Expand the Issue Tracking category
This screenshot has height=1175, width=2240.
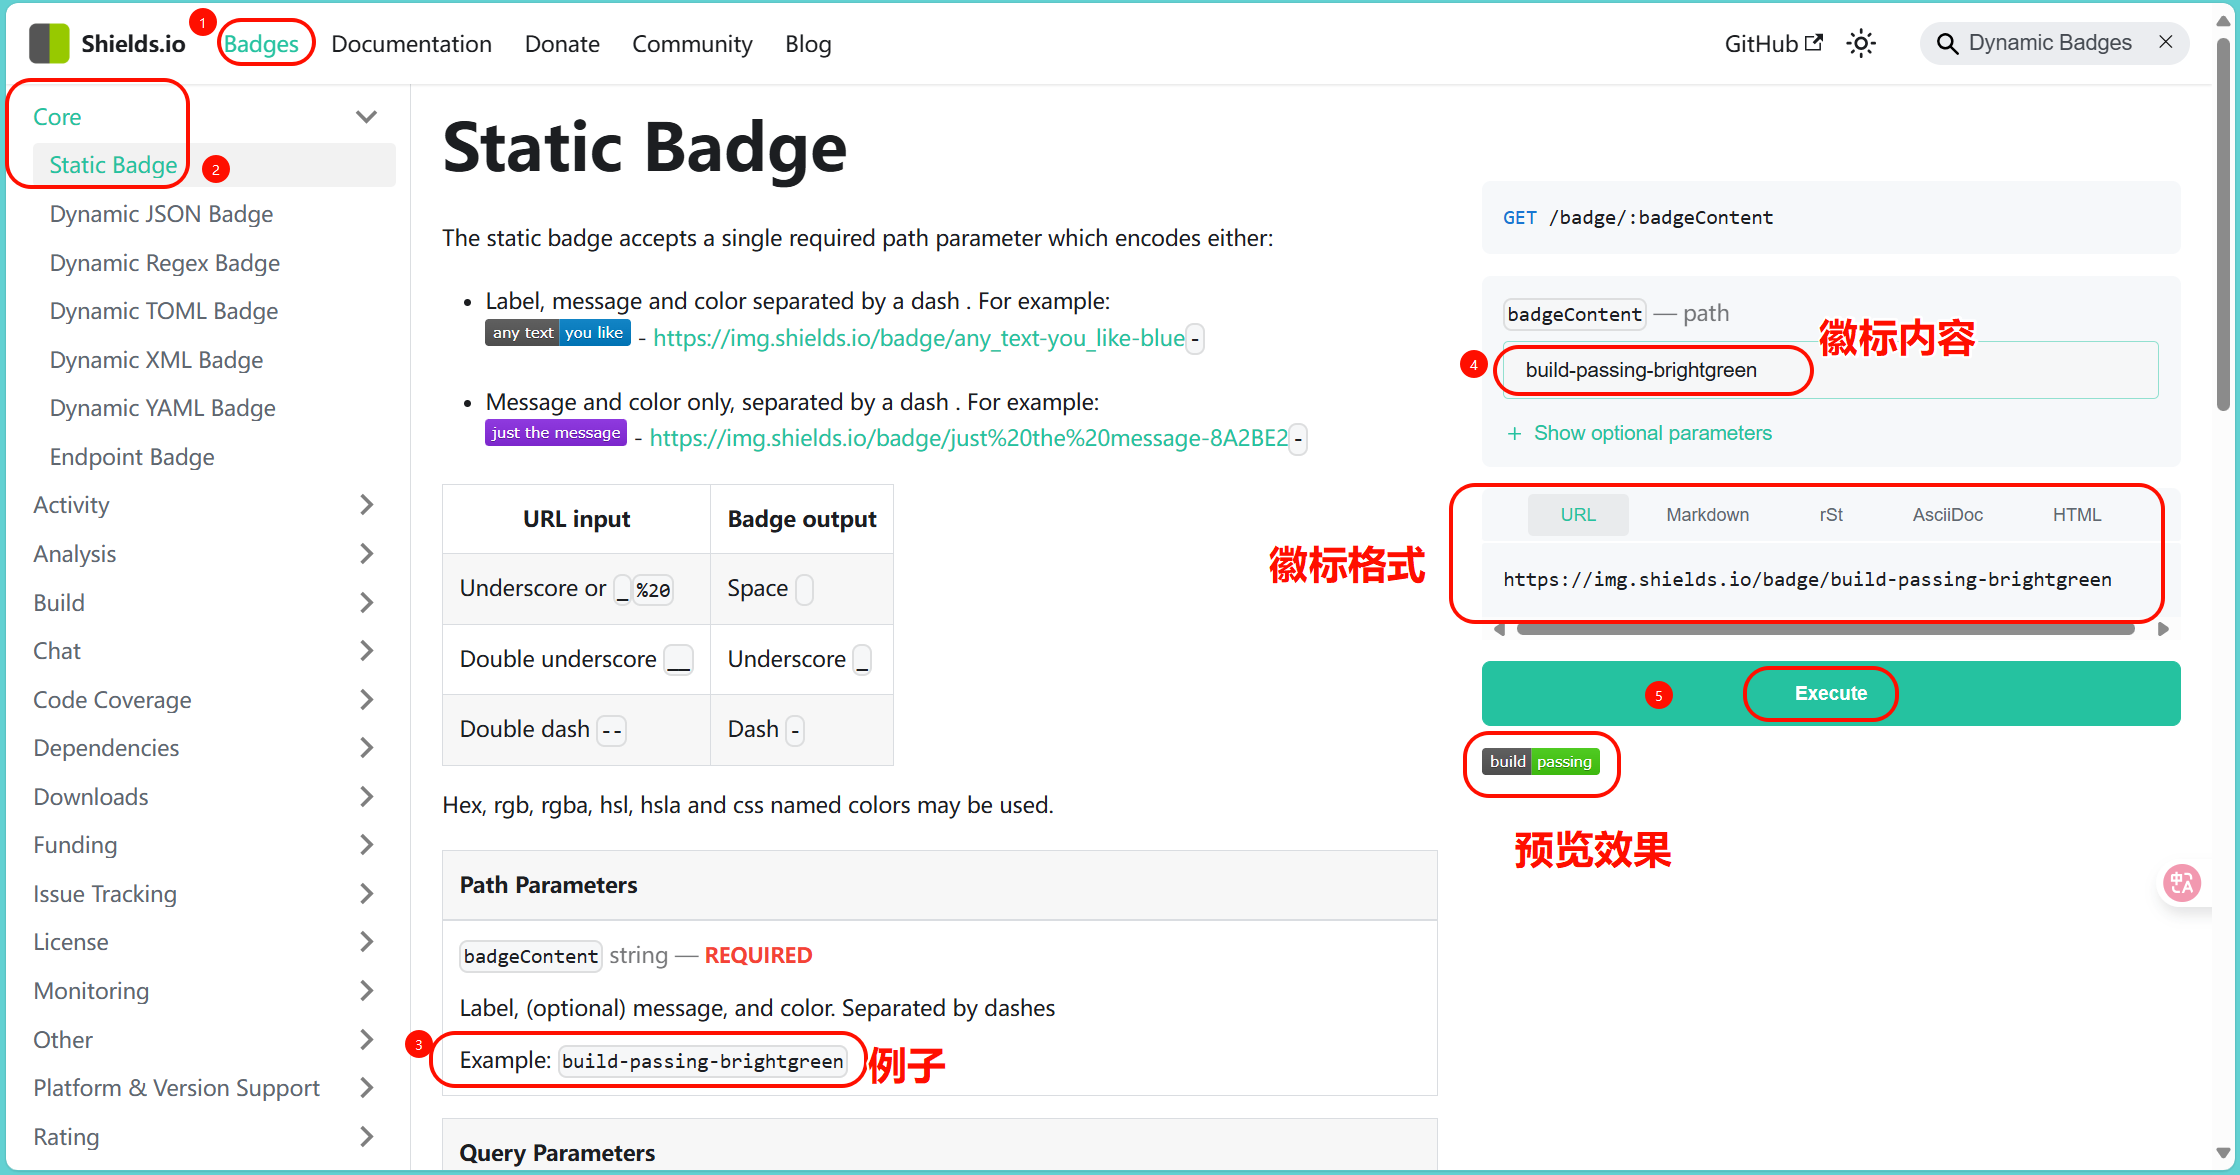(366, 894)
